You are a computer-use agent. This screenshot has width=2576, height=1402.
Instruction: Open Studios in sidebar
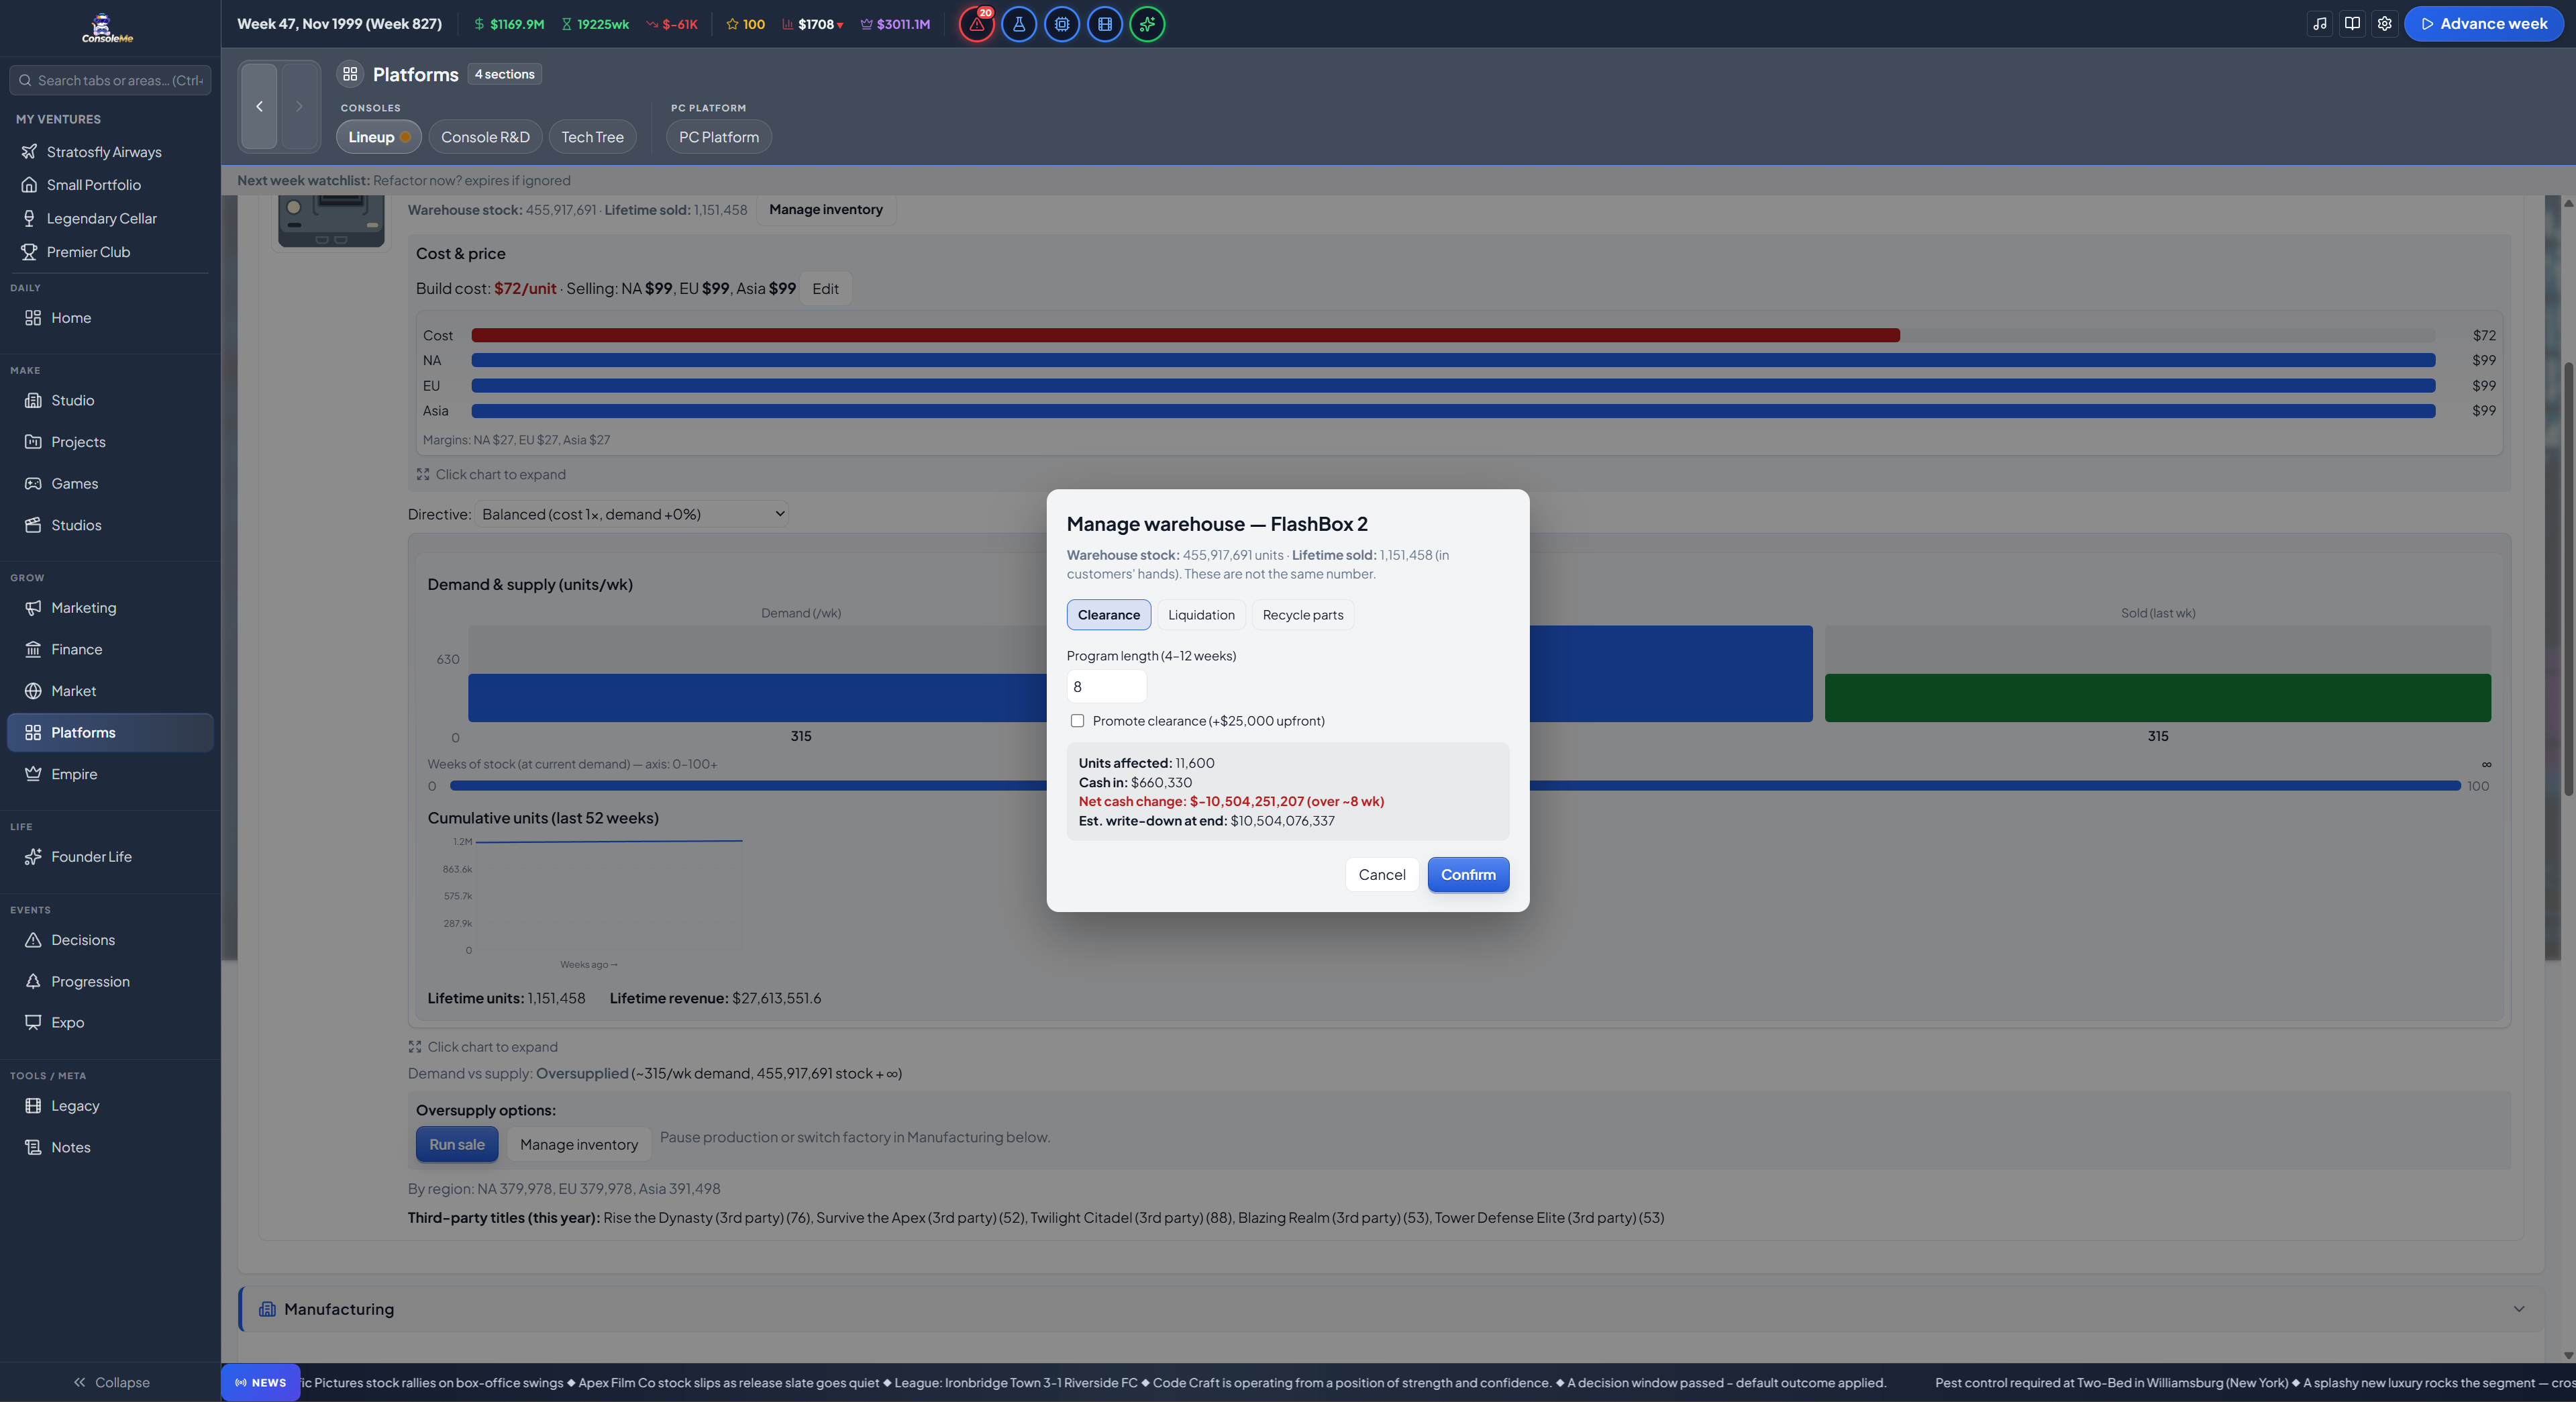(x=110, y=525)
